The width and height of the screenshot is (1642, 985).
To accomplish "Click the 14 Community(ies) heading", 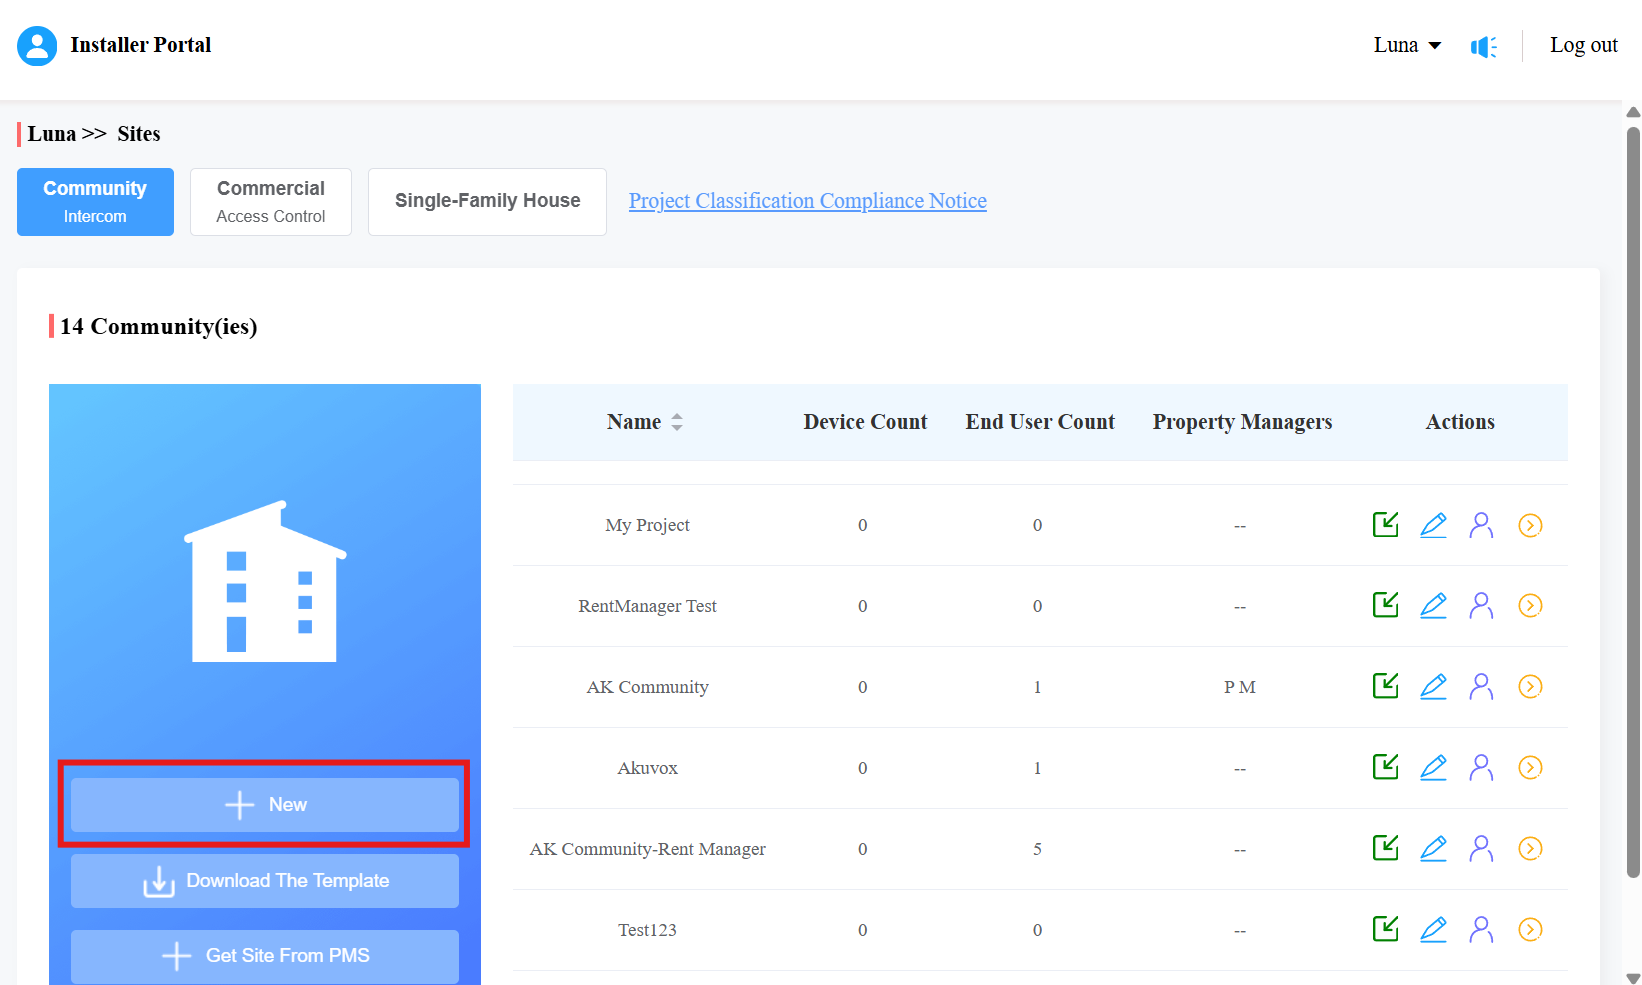I will (158, 326).
